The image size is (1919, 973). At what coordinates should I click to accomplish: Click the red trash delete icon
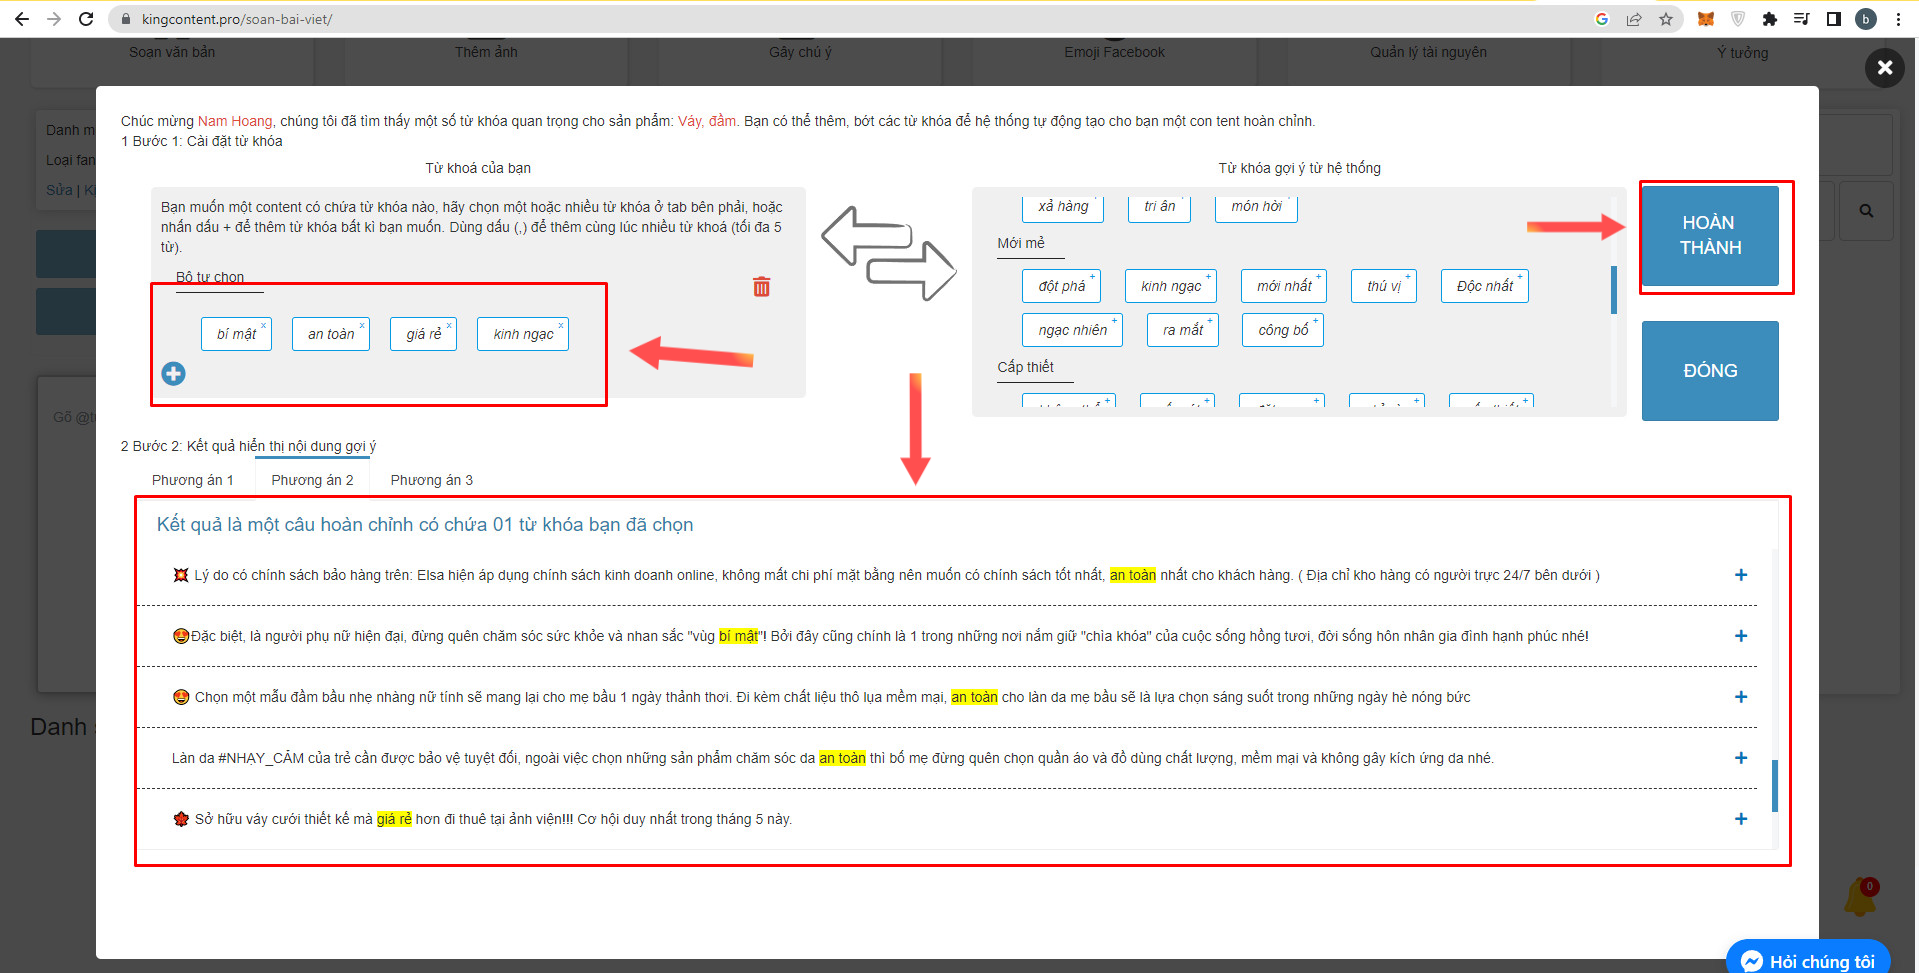tap(762, 287)
